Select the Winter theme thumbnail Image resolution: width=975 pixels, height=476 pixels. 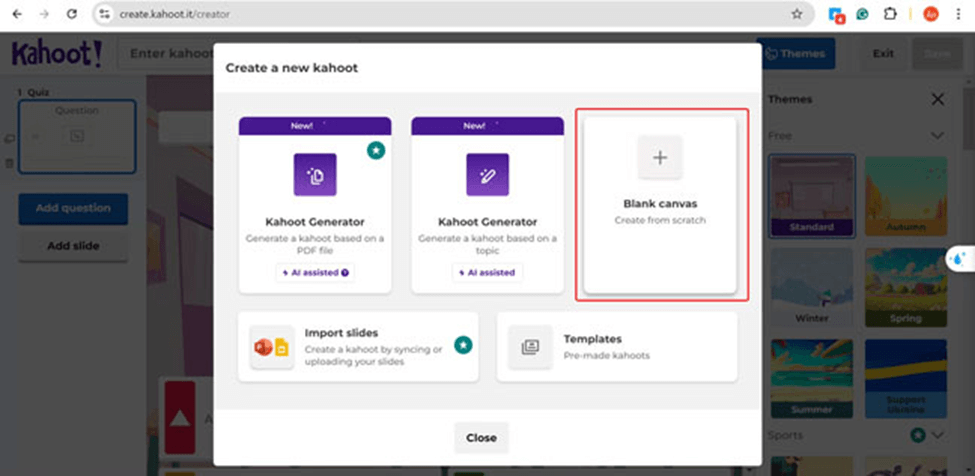pyautogui.click(x=812, y=288)
